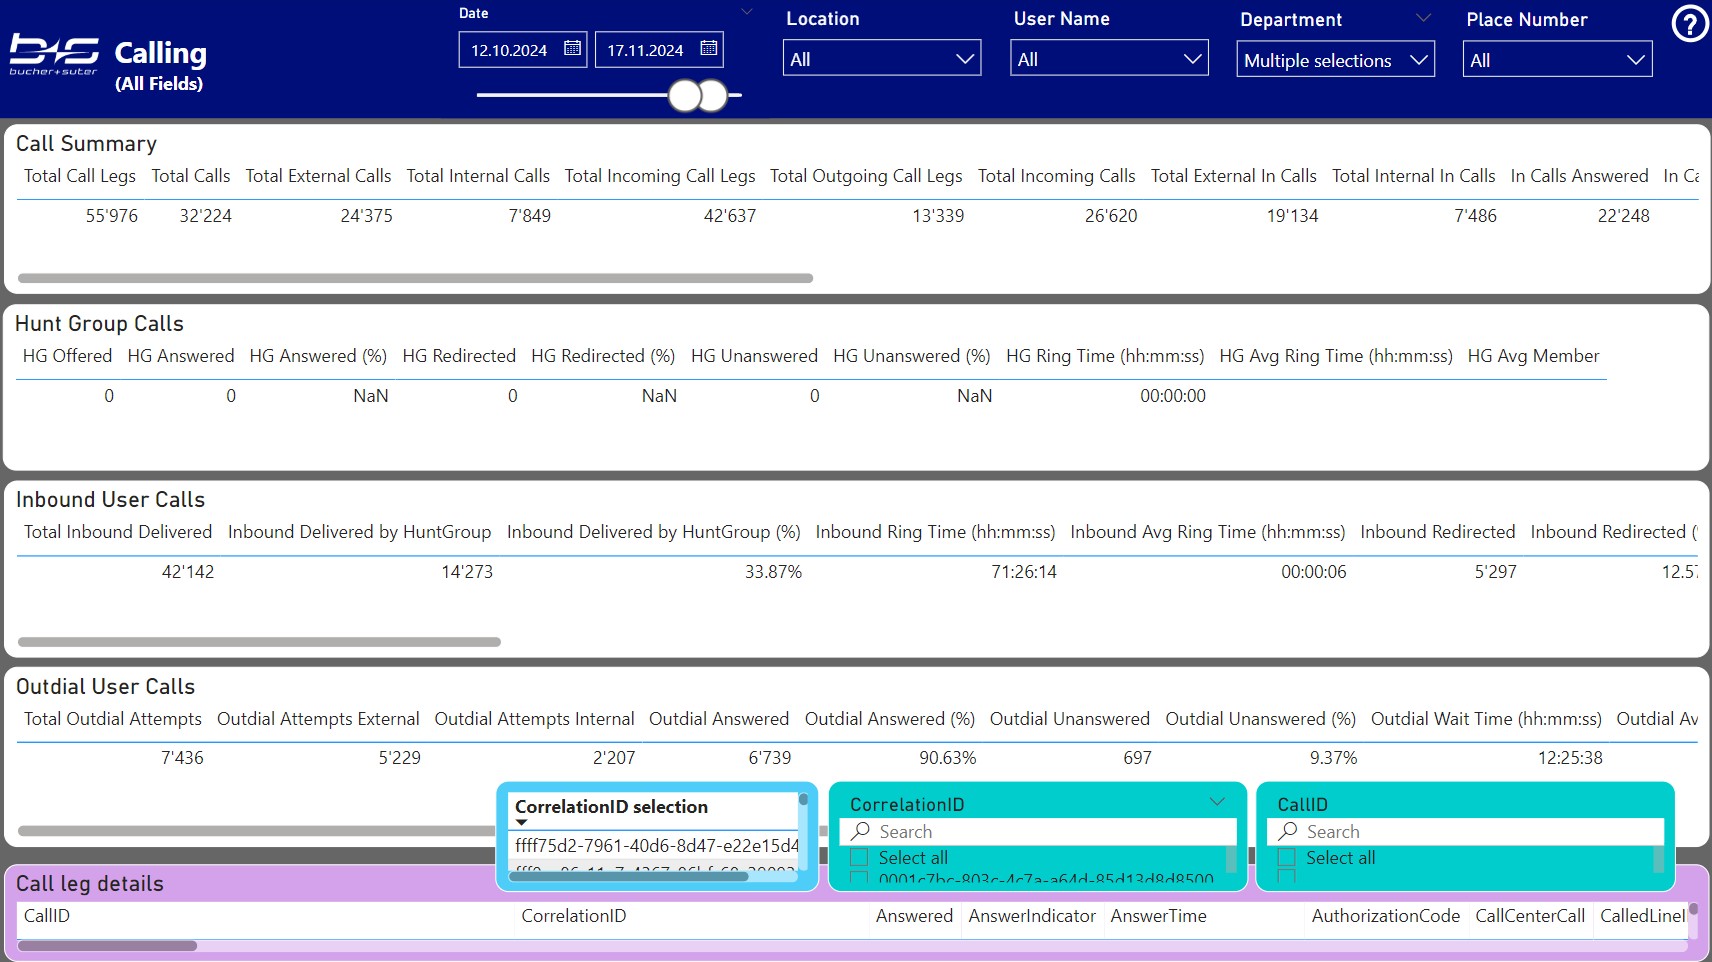Click the CallID slicer search magnifier icon
Viewport: 1712px width, 962px height.
tap(1288, 831)
